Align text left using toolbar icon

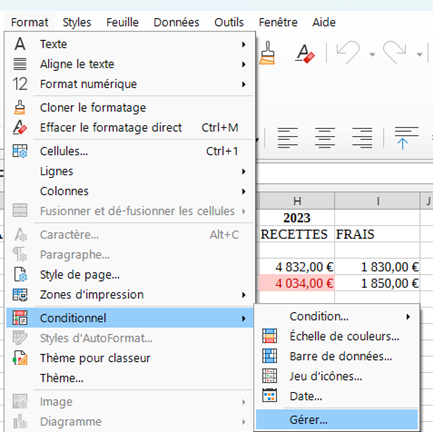[x=288, y=137]
